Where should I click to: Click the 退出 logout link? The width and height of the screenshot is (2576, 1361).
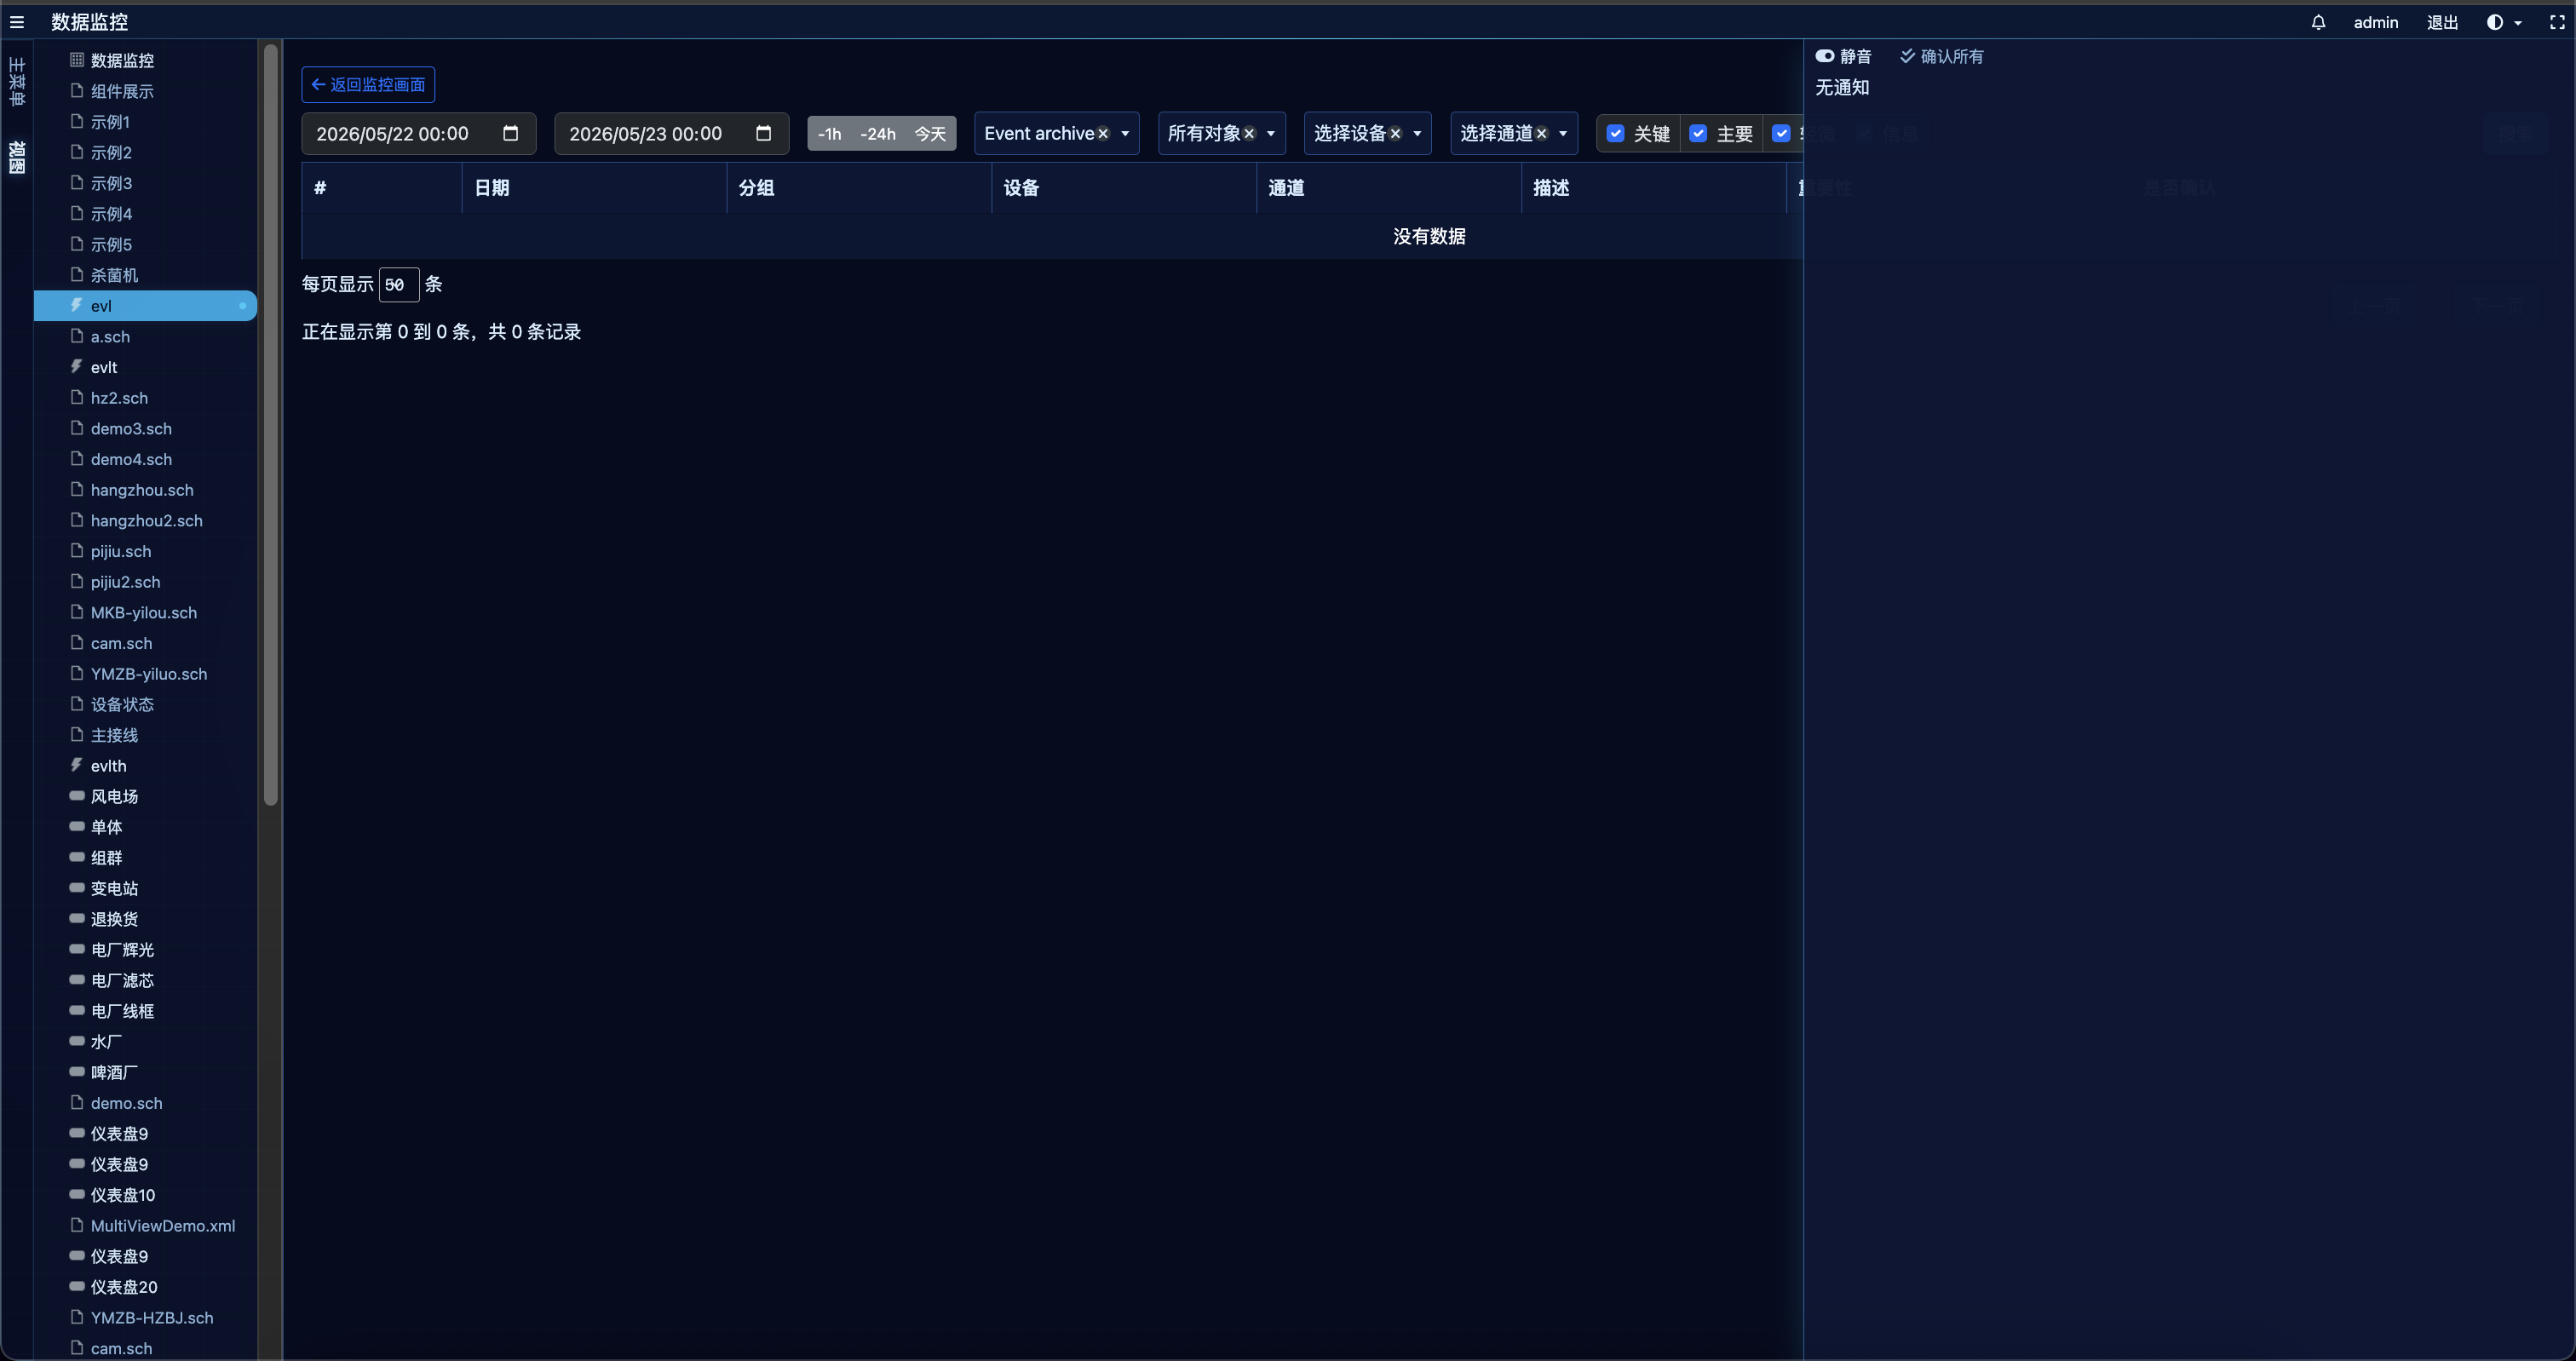2442,22
